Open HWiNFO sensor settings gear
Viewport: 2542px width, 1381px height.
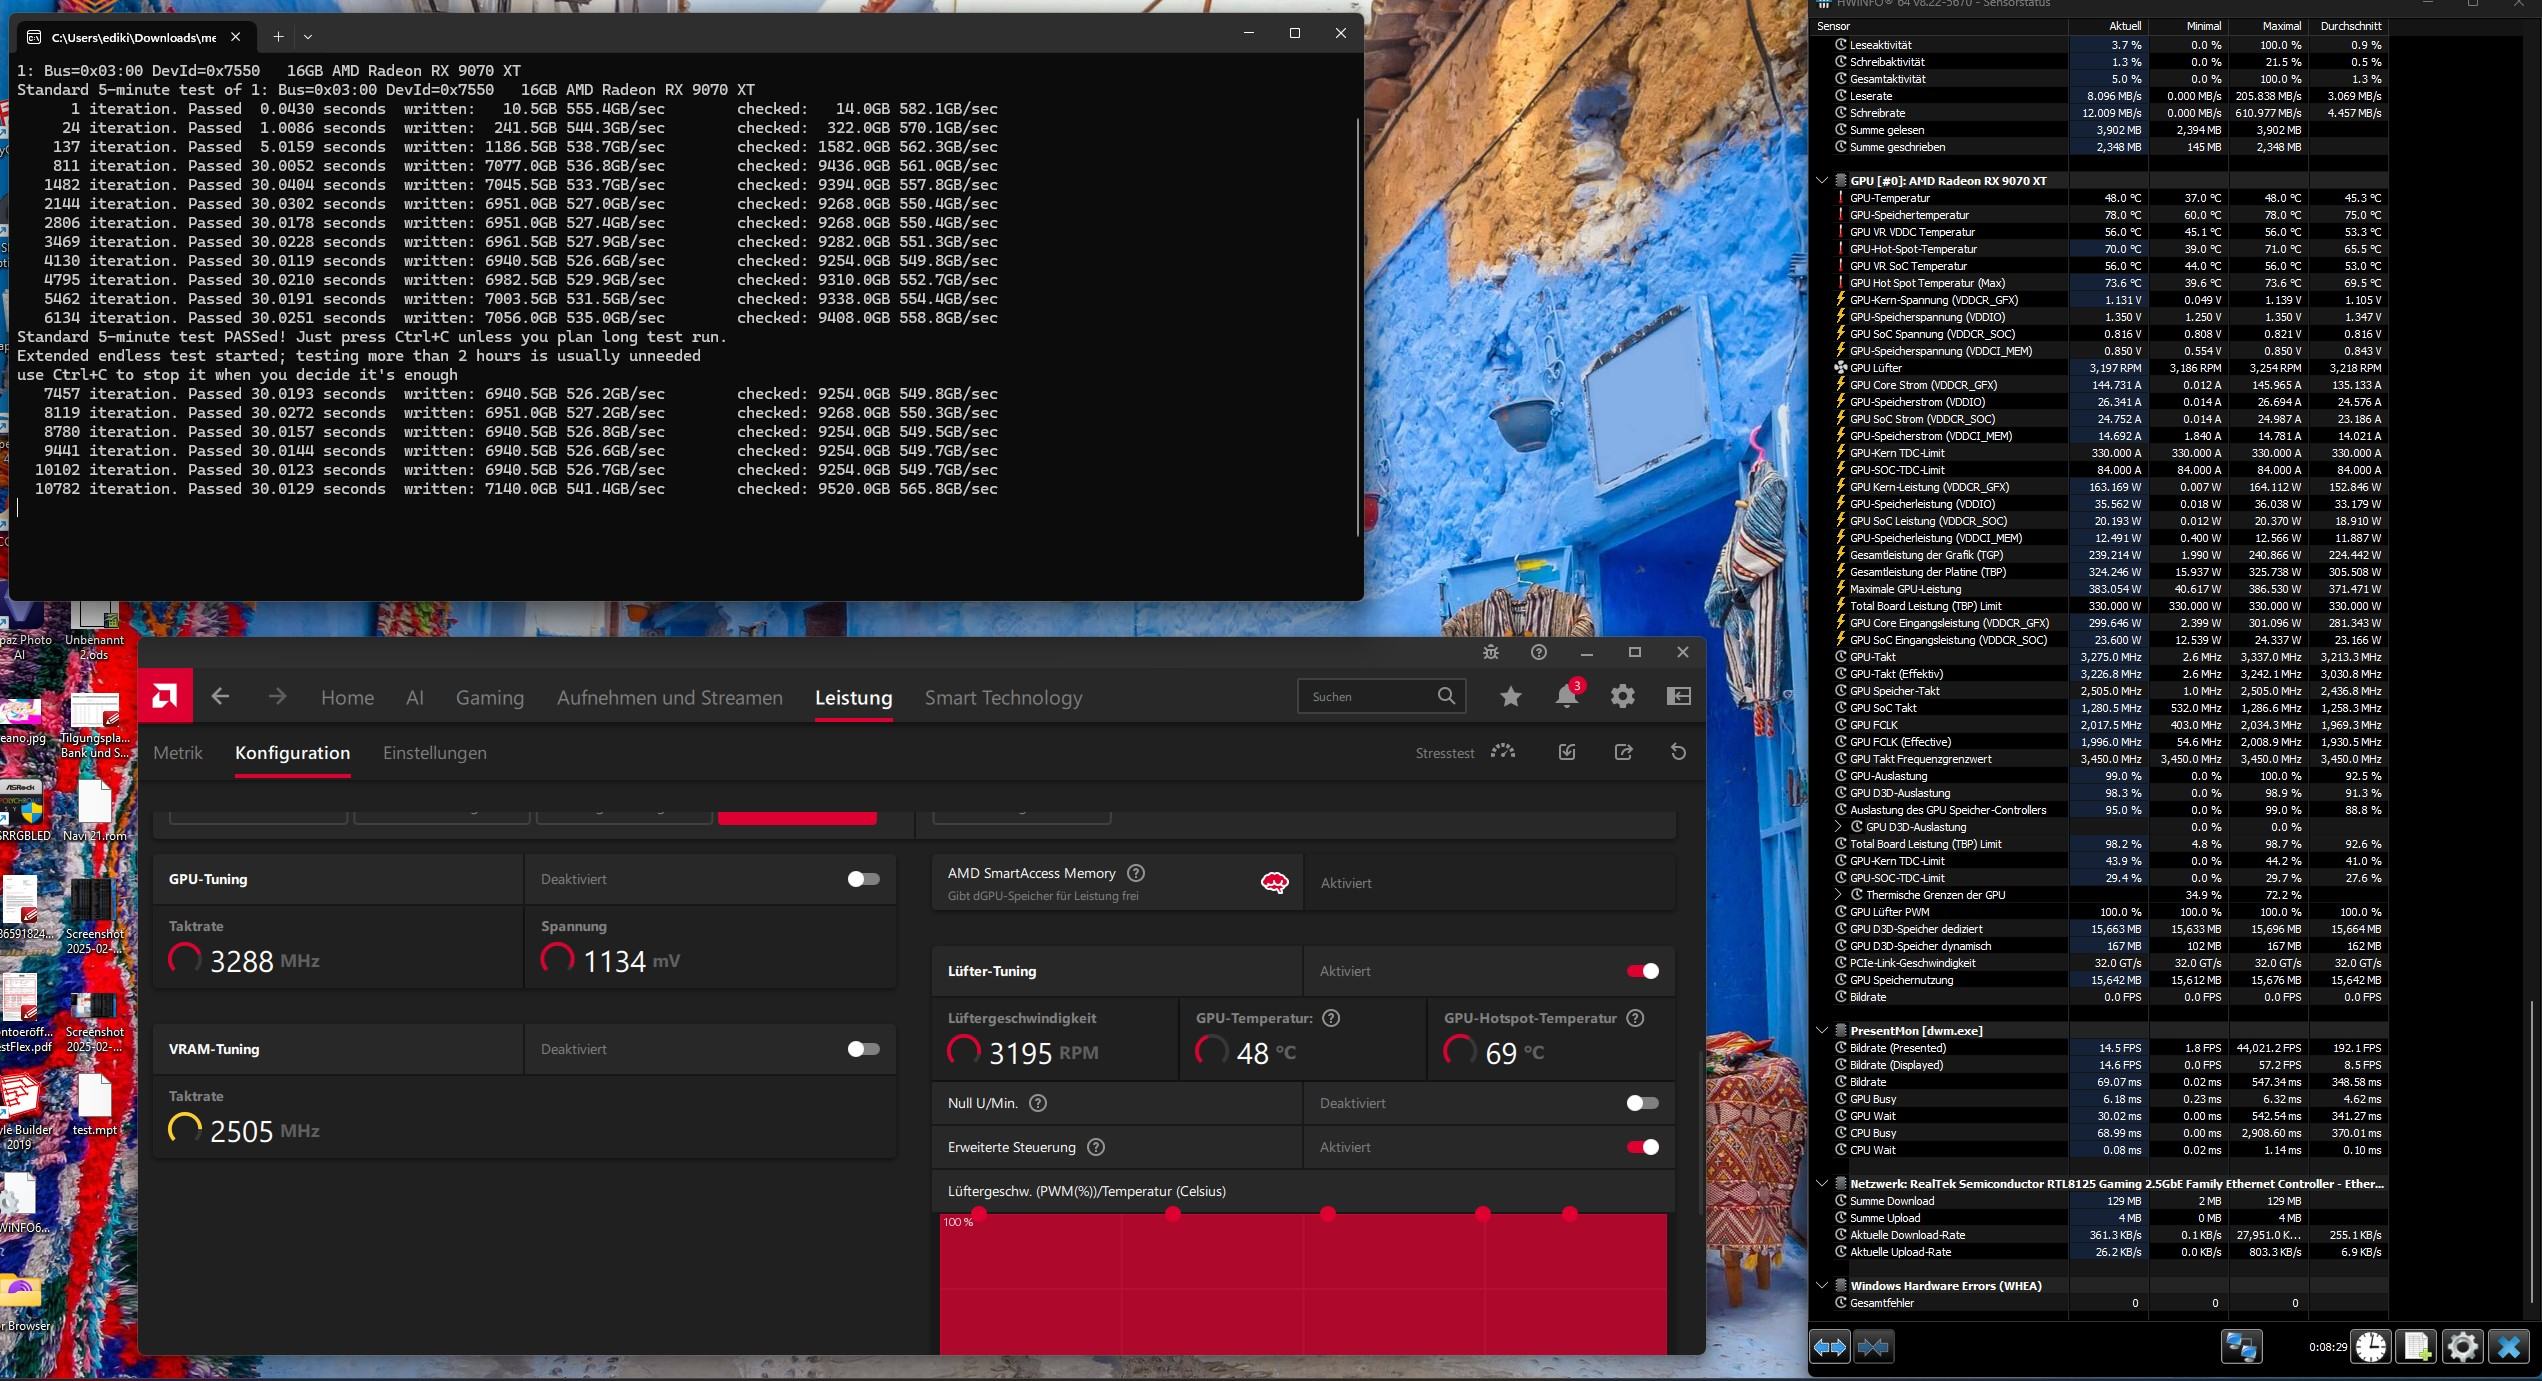tap(2463, 1347)
